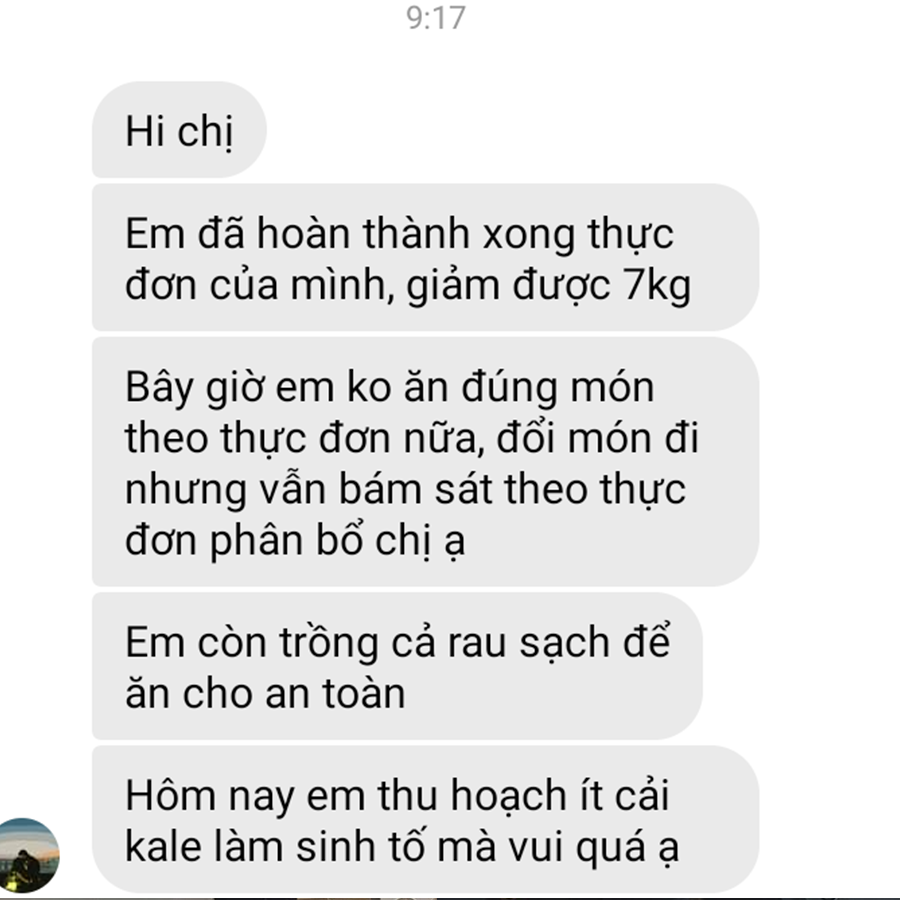Click "an toàn" at the end of the fourth bubble
900x900 pixels.
[x=335, y=693]
